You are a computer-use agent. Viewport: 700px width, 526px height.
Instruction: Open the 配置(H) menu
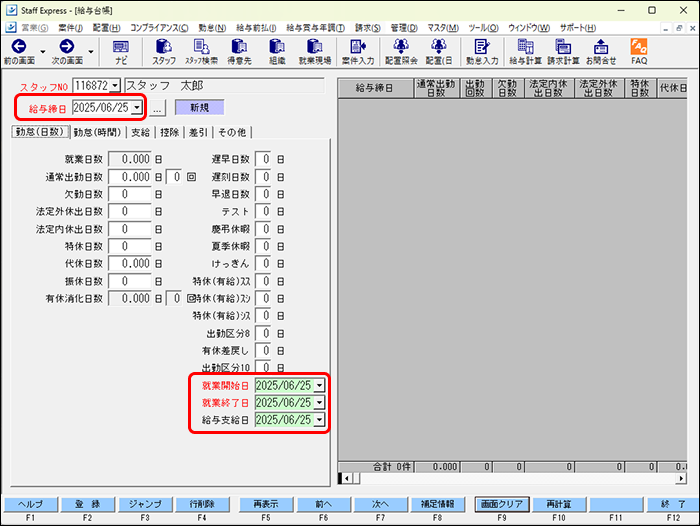[x=106, y=28]
